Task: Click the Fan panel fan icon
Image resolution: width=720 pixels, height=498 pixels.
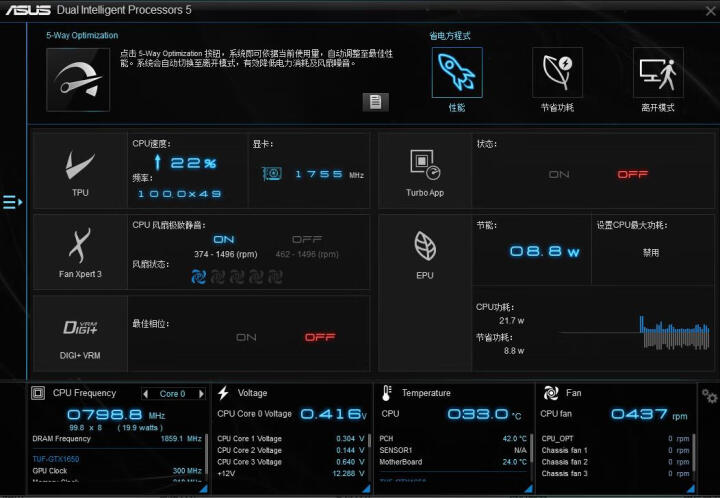Action: (551, 393)
